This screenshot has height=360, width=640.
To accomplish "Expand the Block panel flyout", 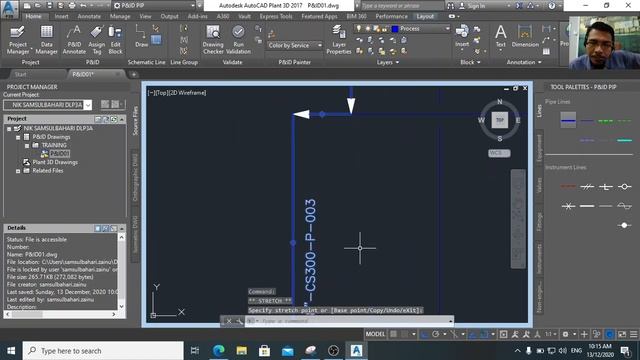I will pyautogui.click(x=470, y=62).
